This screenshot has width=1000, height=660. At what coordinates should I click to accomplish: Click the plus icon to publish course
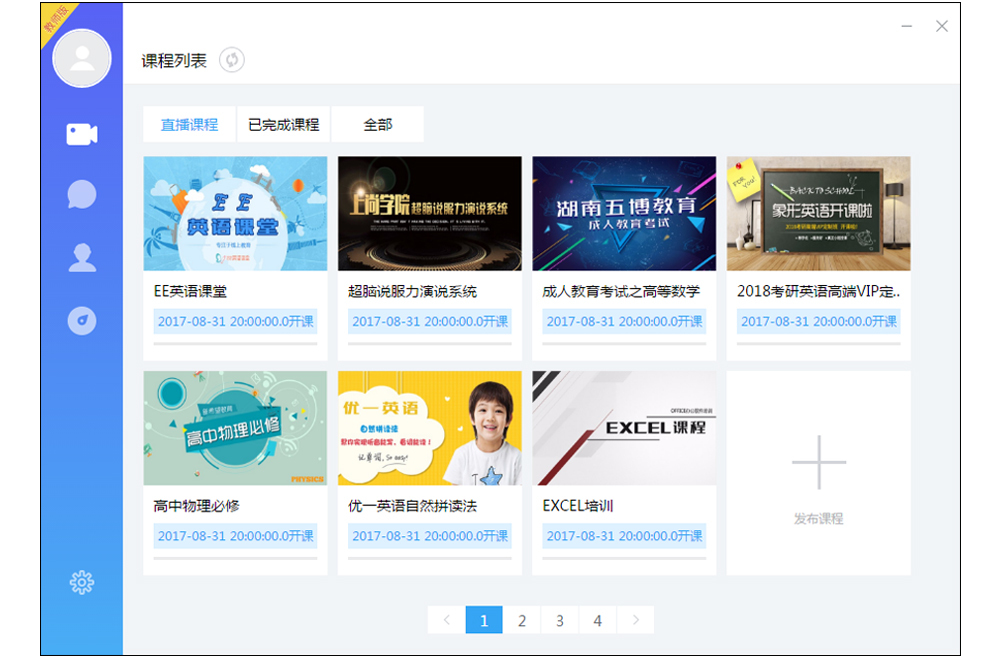pos(818,462)
